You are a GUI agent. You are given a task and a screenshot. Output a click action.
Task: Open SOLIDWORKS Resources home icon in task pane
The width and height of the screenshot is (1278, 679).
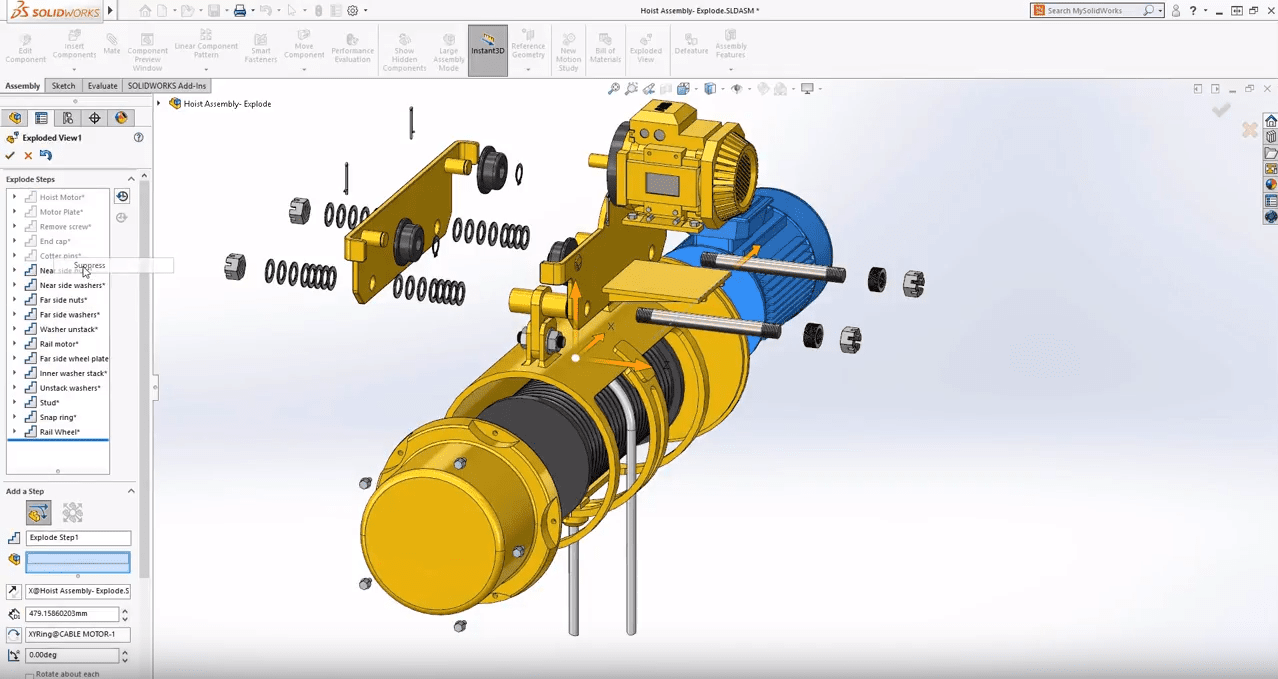(1271, 121)
